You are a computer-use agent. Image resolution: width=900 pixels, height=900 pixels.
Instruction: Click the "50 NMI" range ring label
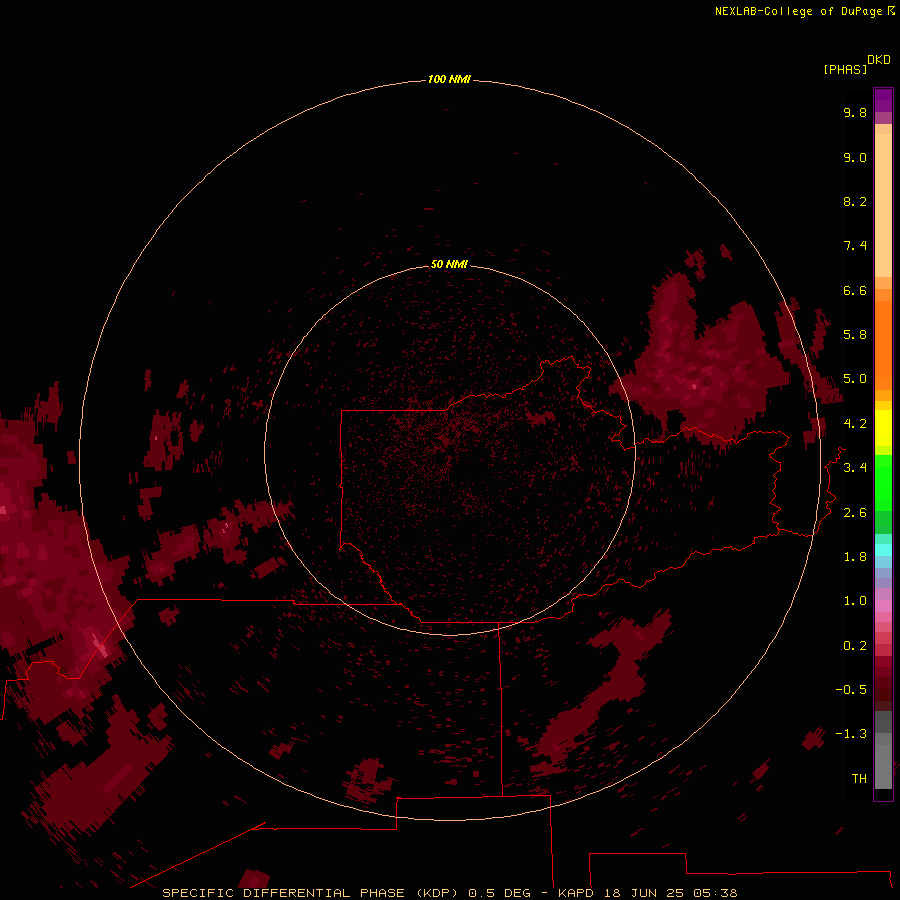click(449, 264)
